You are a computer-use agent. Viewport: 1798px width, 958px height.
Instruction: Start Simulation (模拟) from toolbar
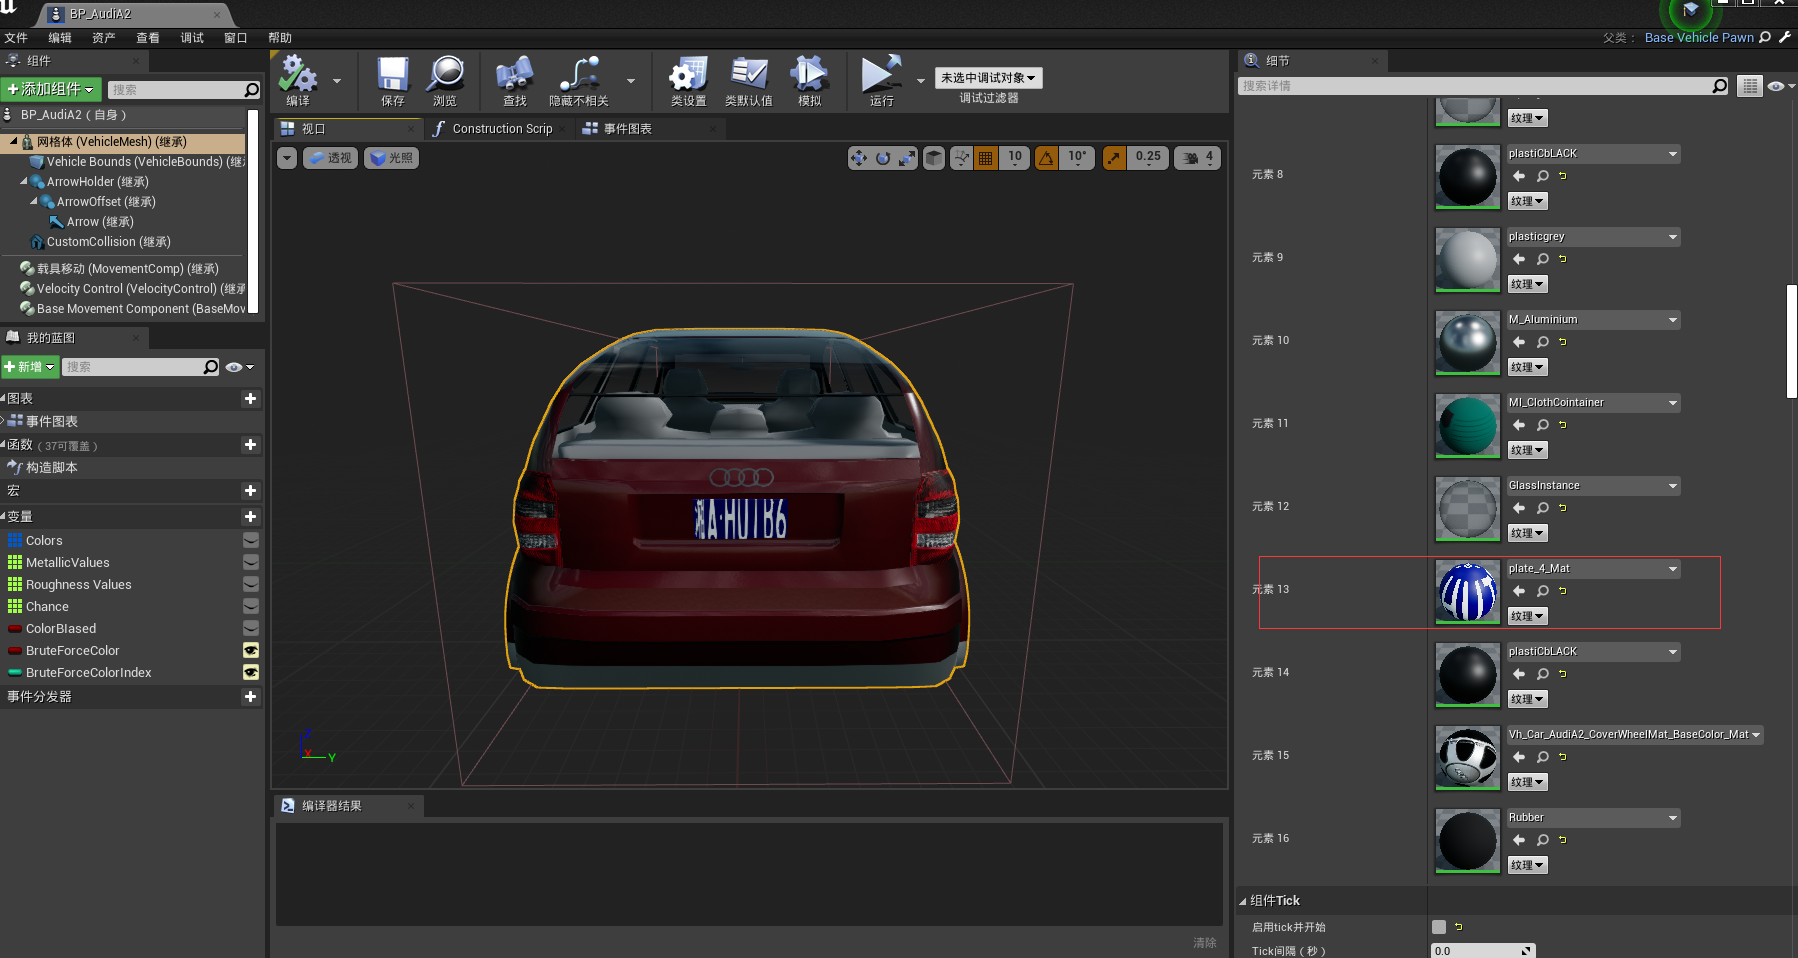coord(809,76)
